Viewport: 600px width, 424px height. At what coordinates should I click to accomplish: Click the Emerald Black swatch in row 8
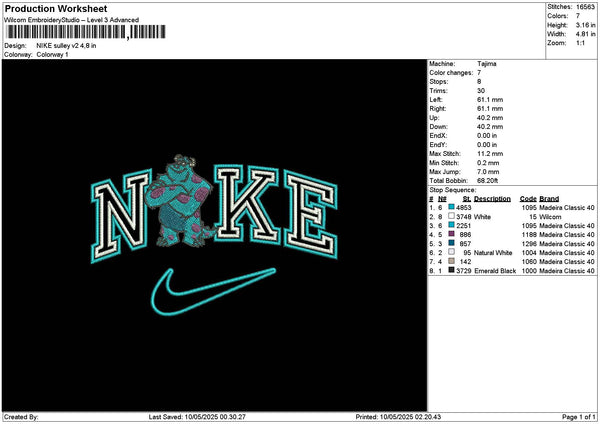pos(452,270)
